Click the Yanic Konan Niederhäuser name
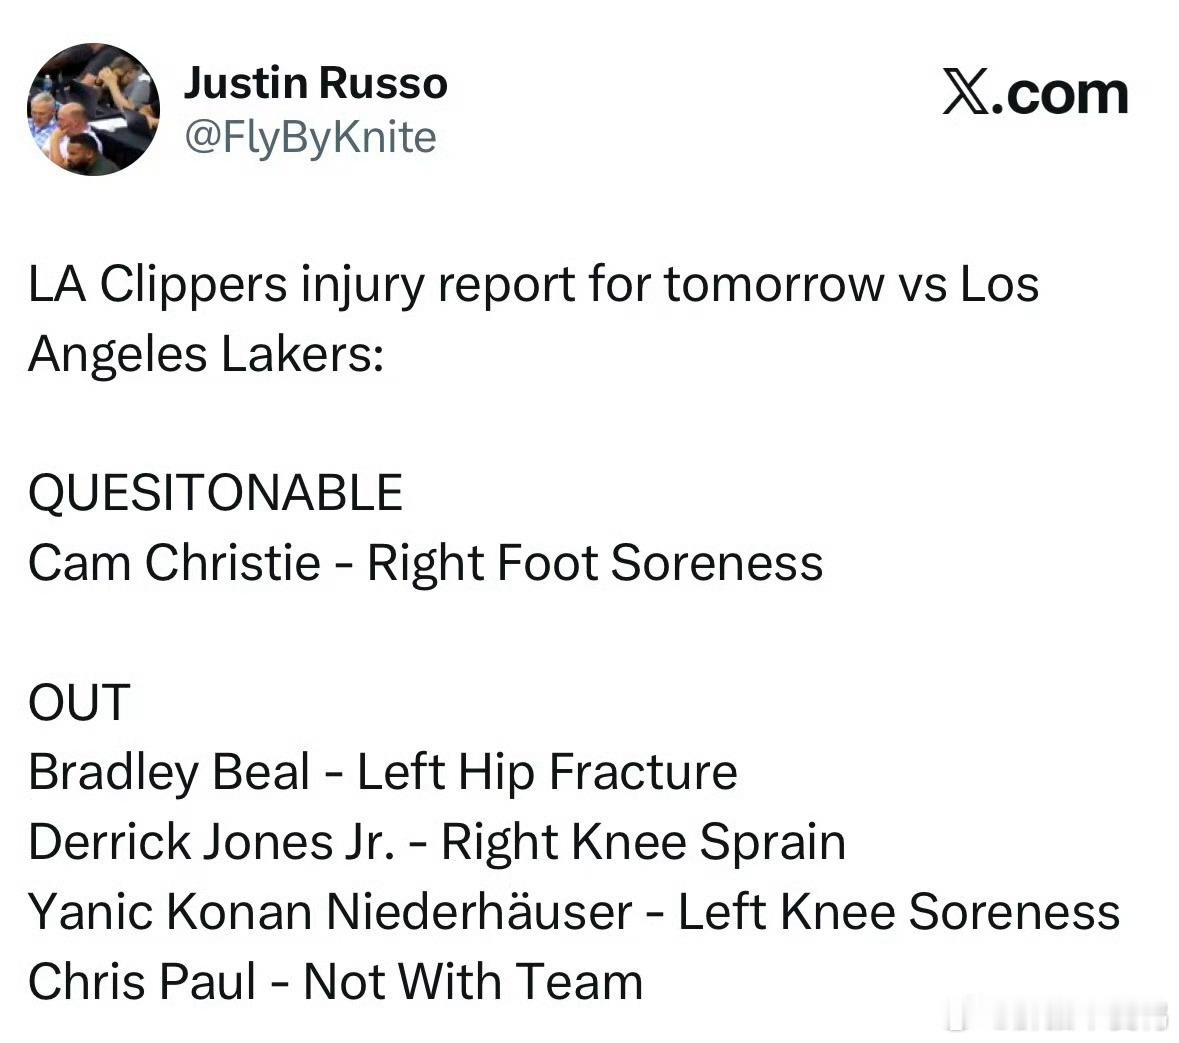 click(330, 911)
